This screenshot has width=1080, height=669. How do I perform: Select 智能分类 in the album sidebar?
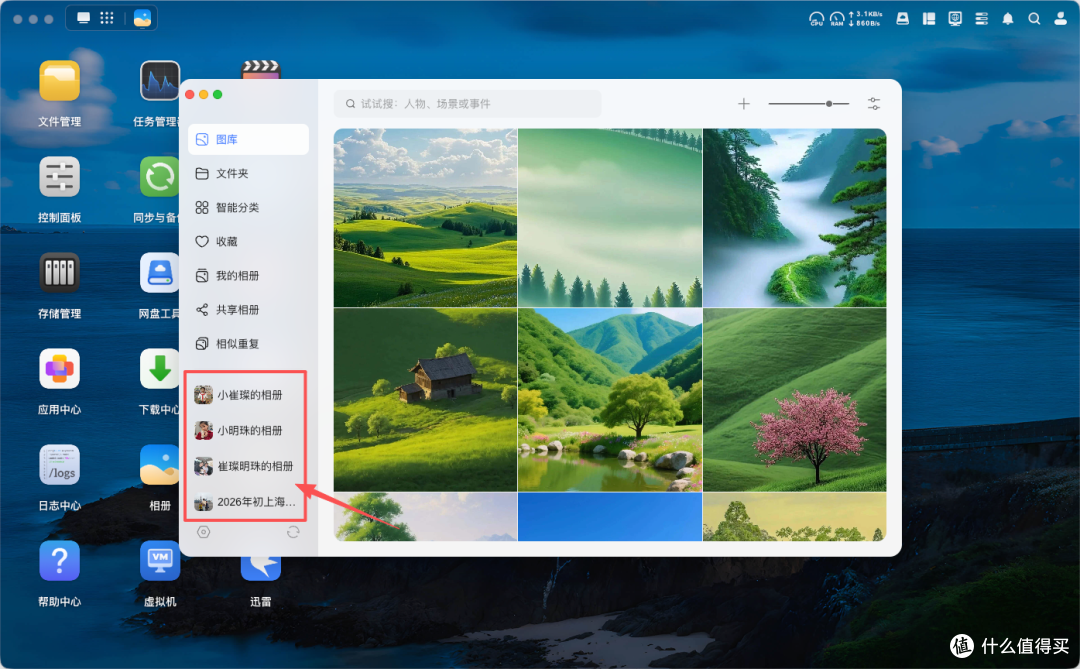(248, 207)
